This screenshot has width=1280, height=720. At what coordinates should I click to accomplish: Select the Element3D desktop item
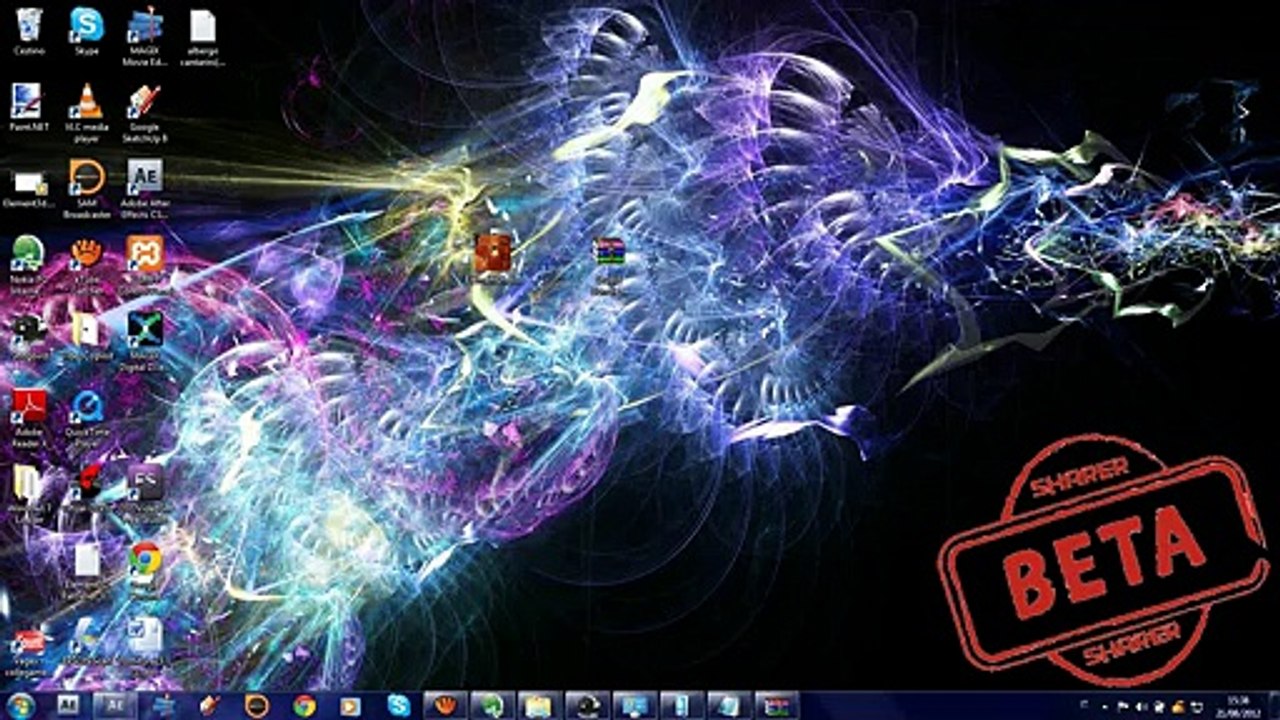(27, 187)
